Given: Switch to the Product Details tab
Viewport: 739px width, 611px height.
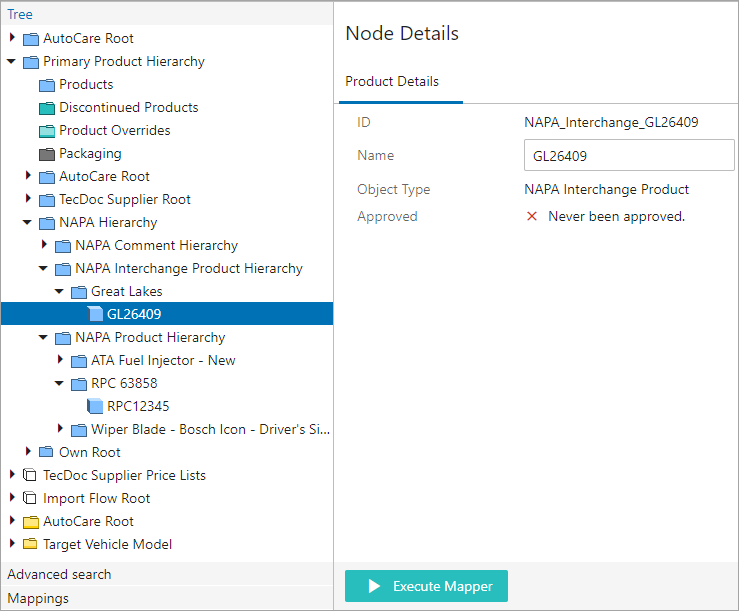Looking at the screenshot, I should (392, 82).
